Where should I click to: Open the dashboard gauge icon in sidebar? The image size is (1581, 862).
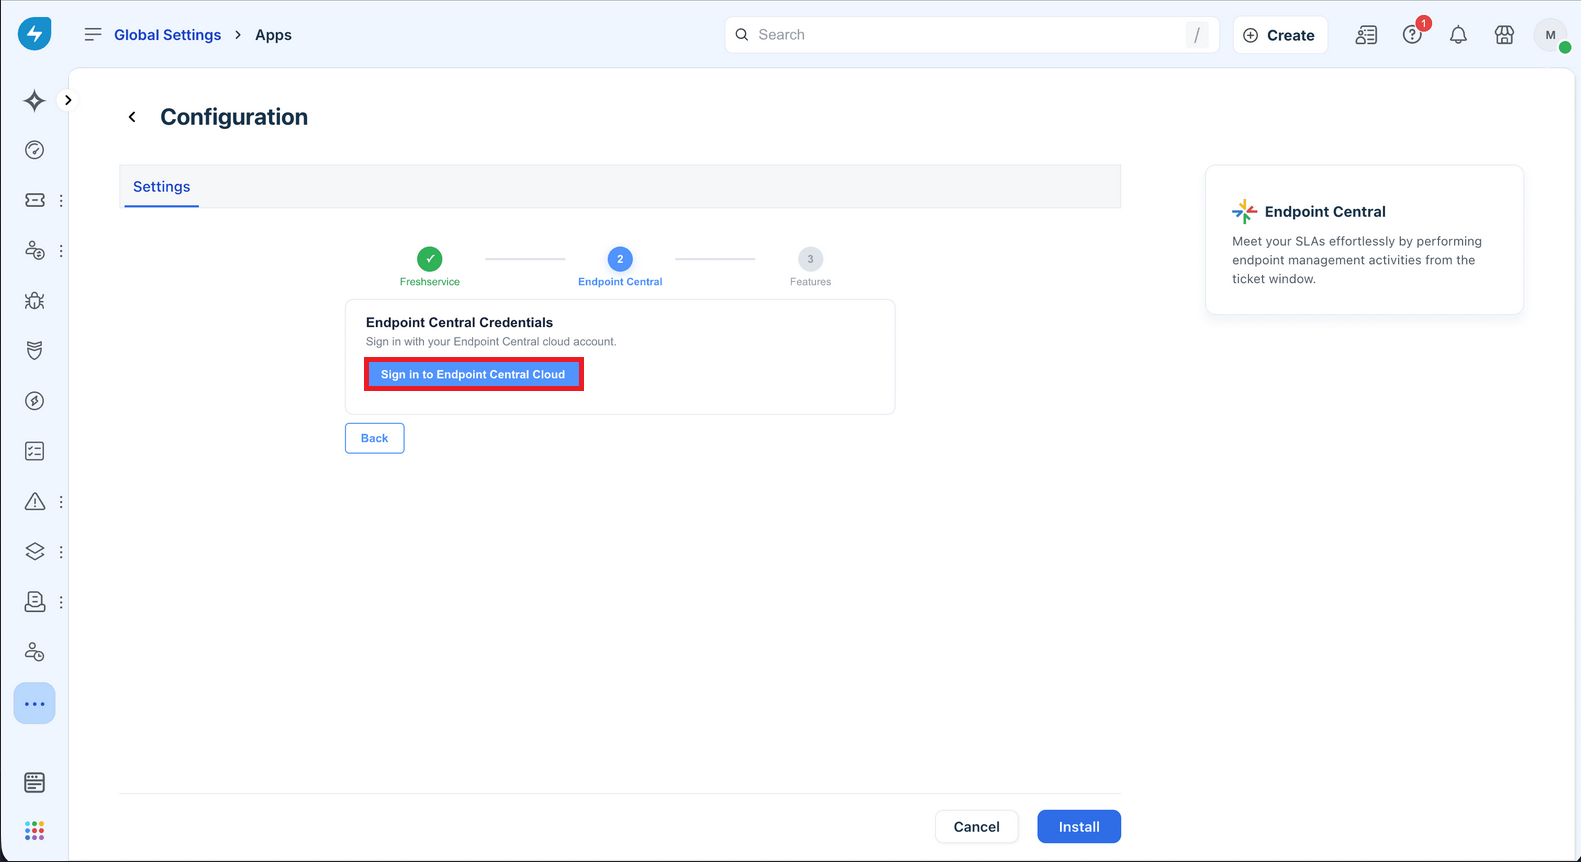click(34, 150)
